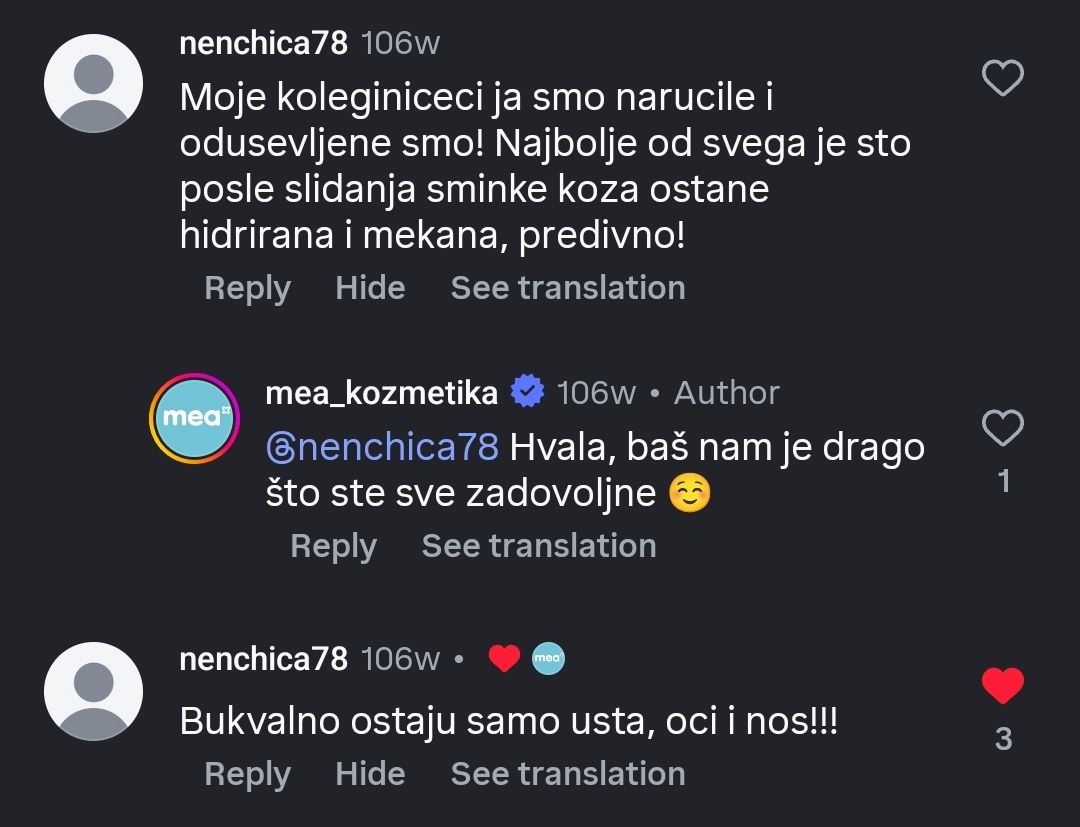
Task: Open mea_kozmetika profile picture
Action: tap(195, 418)
